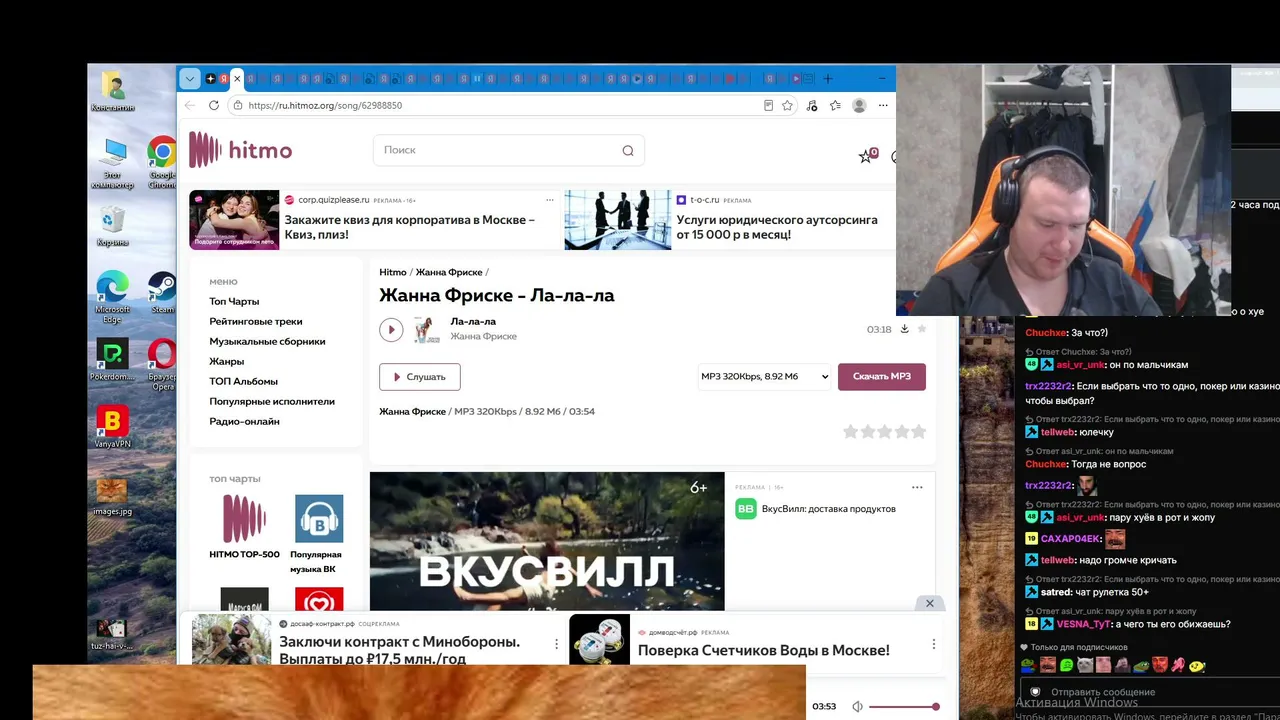Click the tellweb username next to 'юлечку'
The image size is (1280, 720).
click(x=1057, y=432)
